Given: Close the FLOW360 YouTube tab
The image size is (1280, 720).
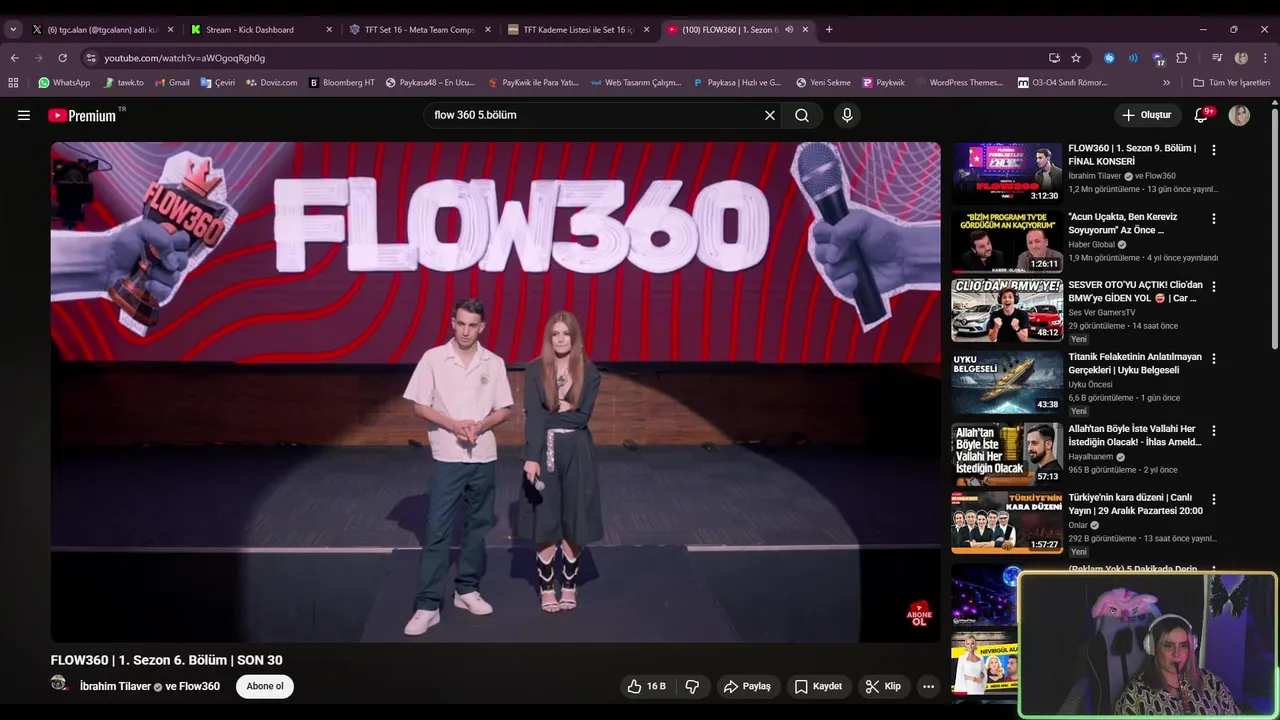Looking at the screenshot, I should click(x=805, y=30).
